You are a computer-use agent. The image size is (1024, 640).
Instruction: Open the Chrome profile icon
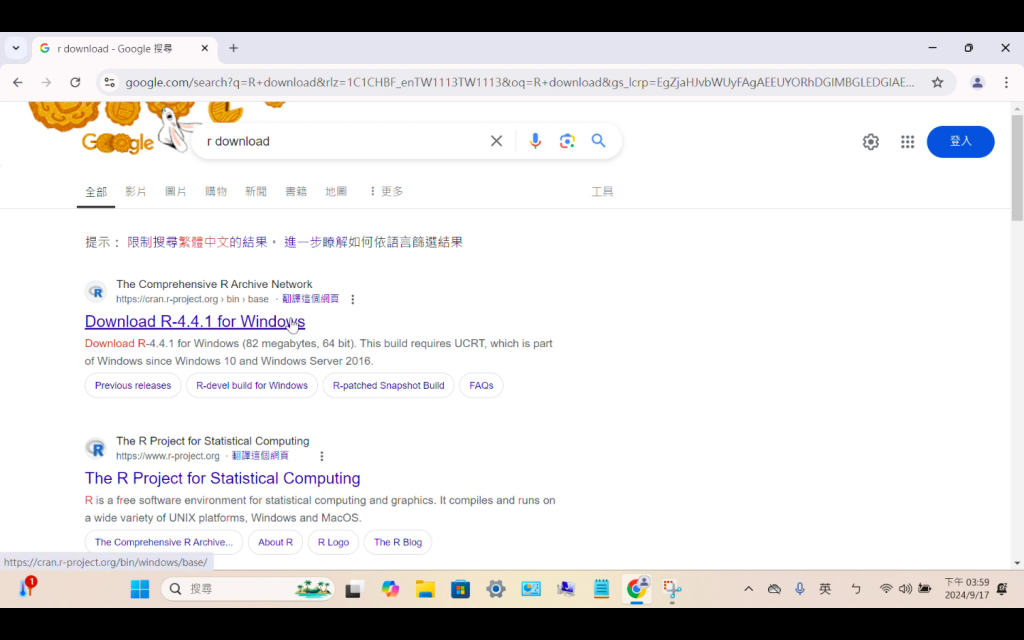pos(977,82)
